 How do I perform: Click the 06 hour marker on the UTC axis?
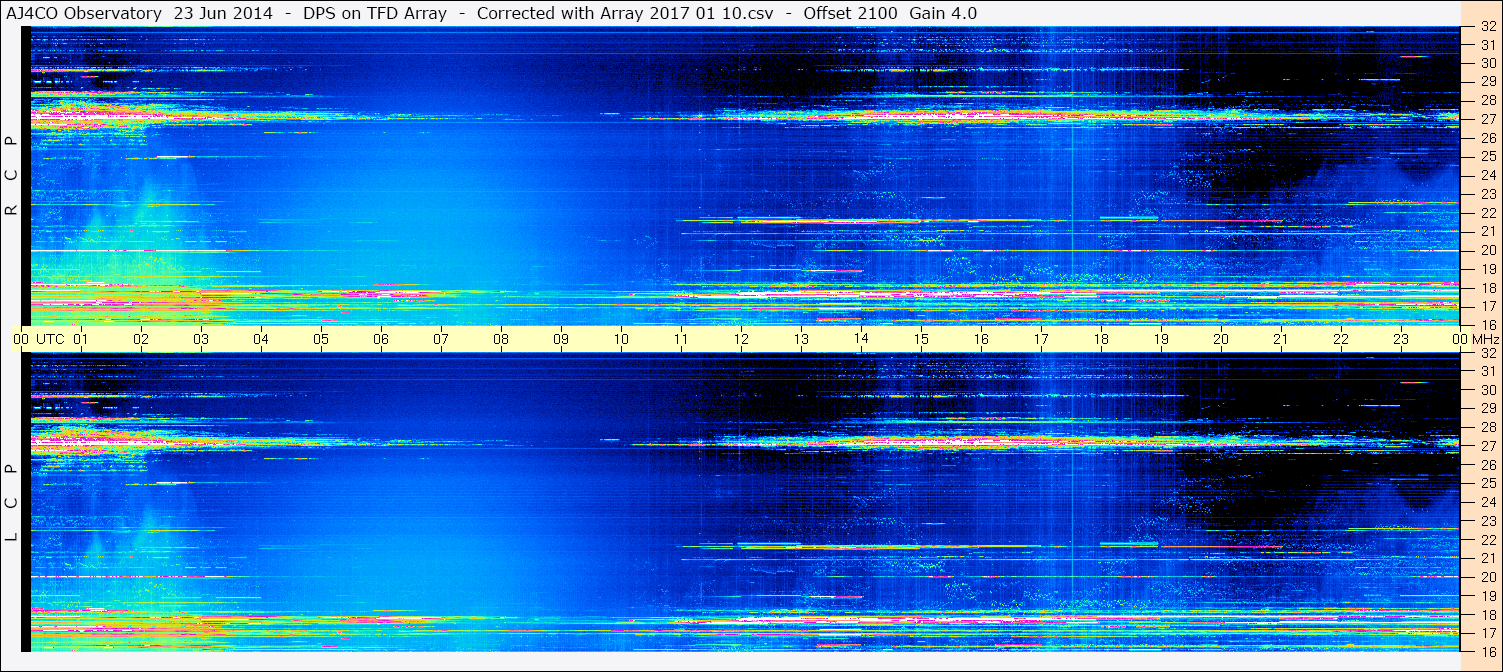[x=381, y=339]
